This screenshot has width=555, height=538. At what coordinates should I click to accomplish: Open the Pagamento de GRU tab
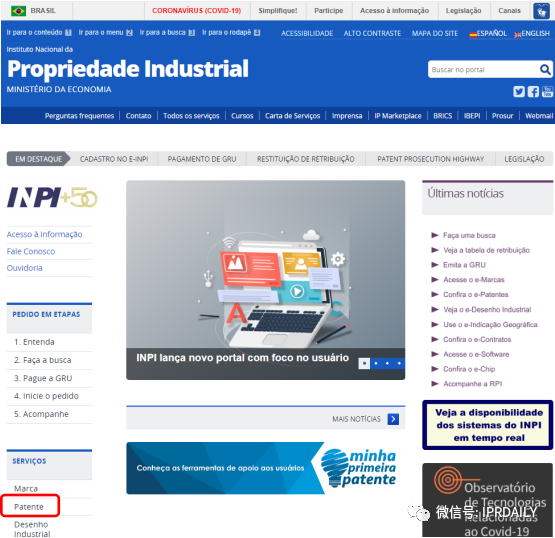pos(202,159)
